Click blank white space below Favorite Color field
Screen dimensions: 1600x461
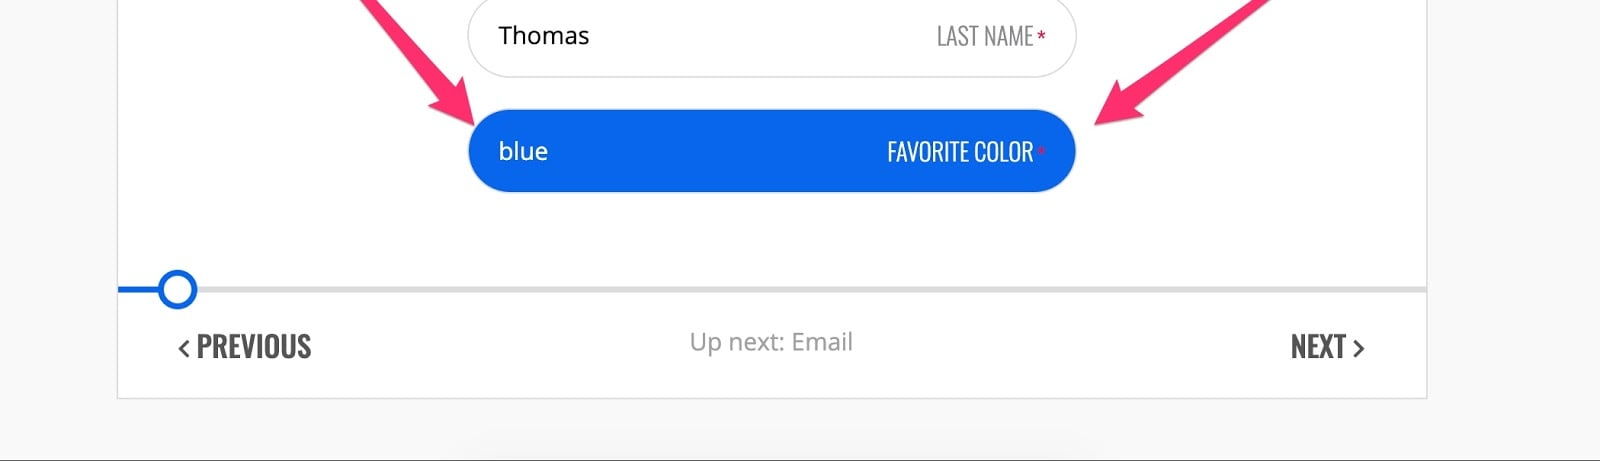(771, 235)
